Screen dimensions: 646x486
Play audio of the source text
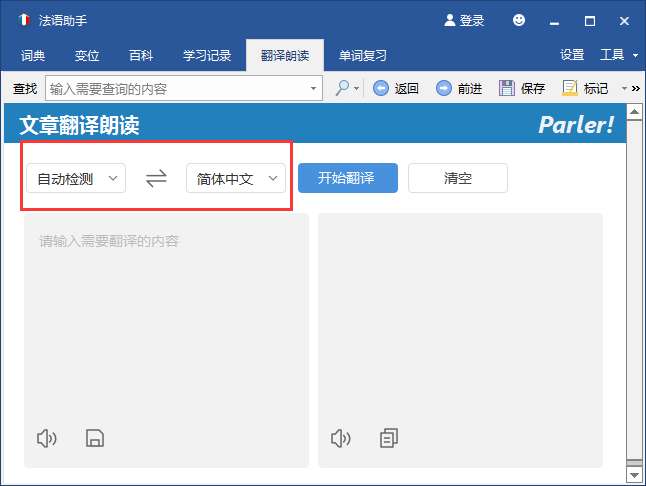tap(47, 438)
